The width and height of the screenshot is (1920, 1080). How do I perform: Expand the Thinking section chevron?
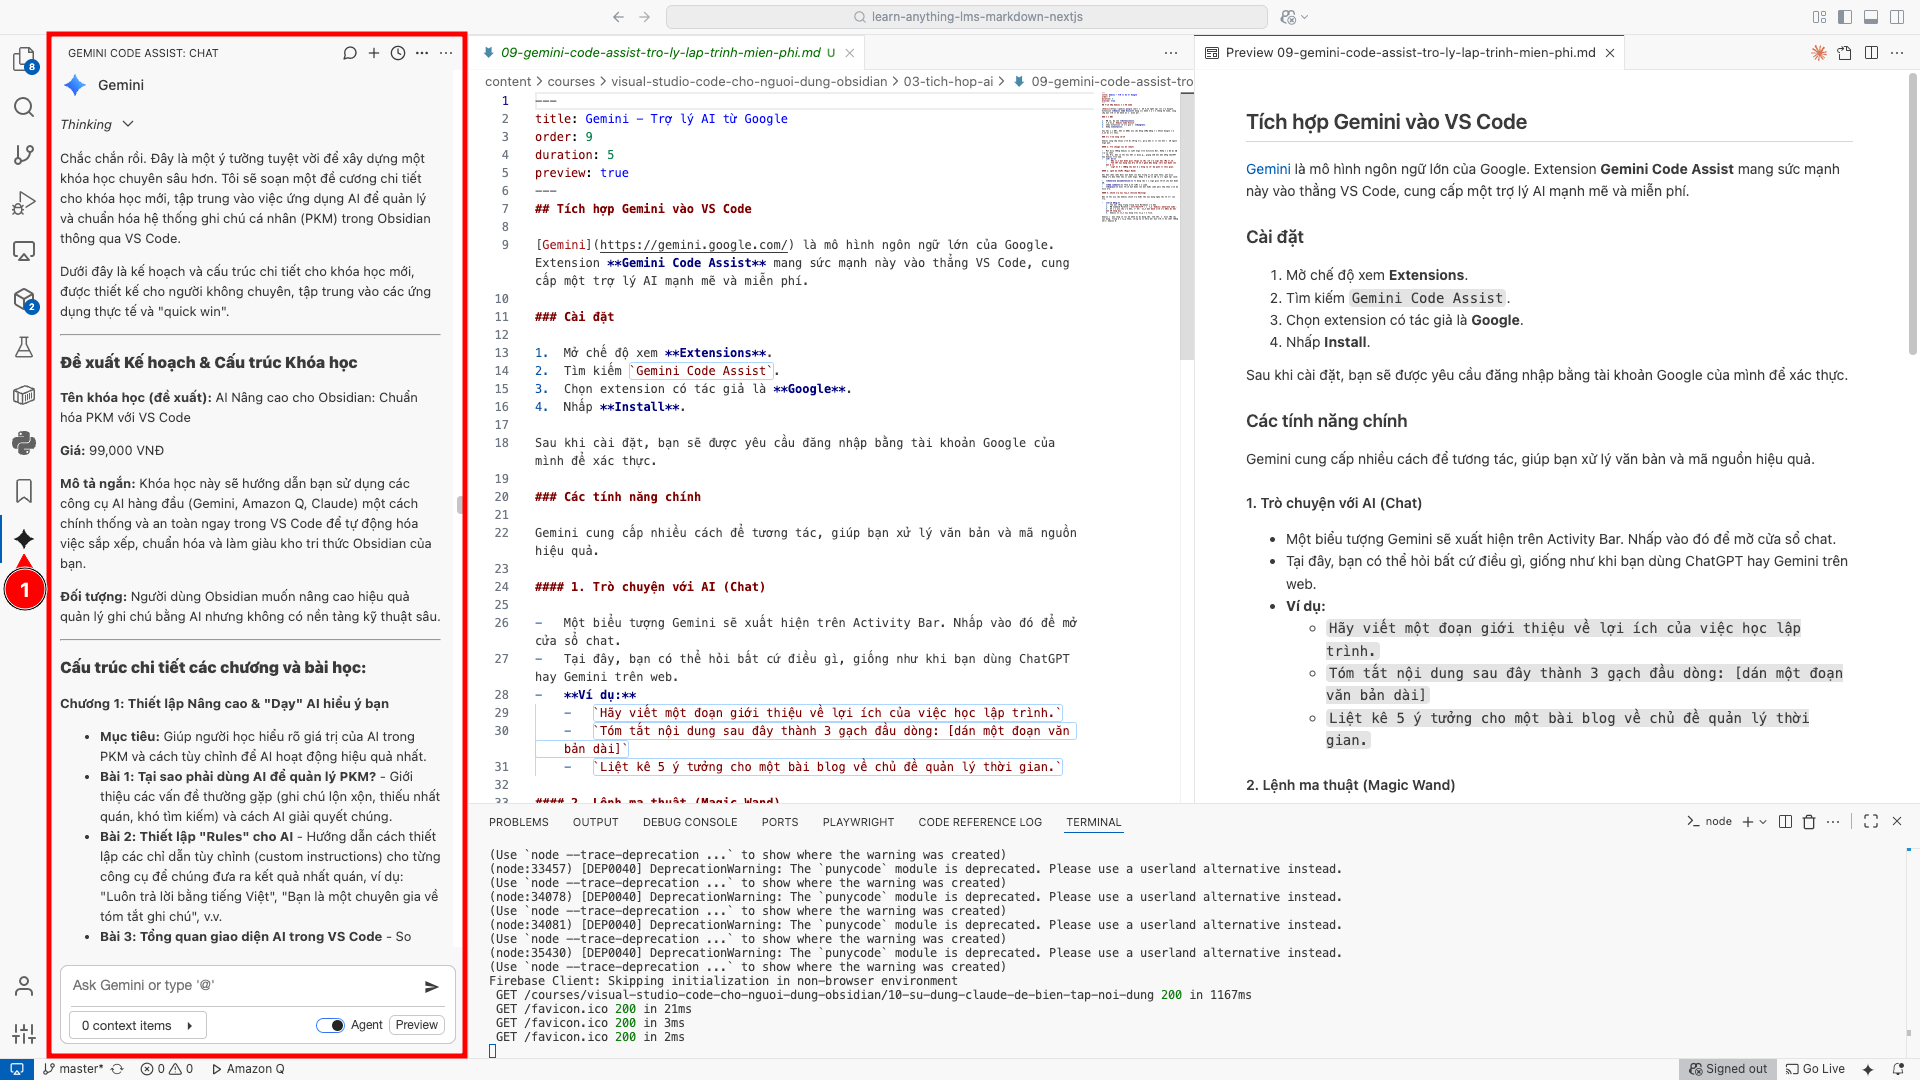pyautogui.click(x=128, y=124)
